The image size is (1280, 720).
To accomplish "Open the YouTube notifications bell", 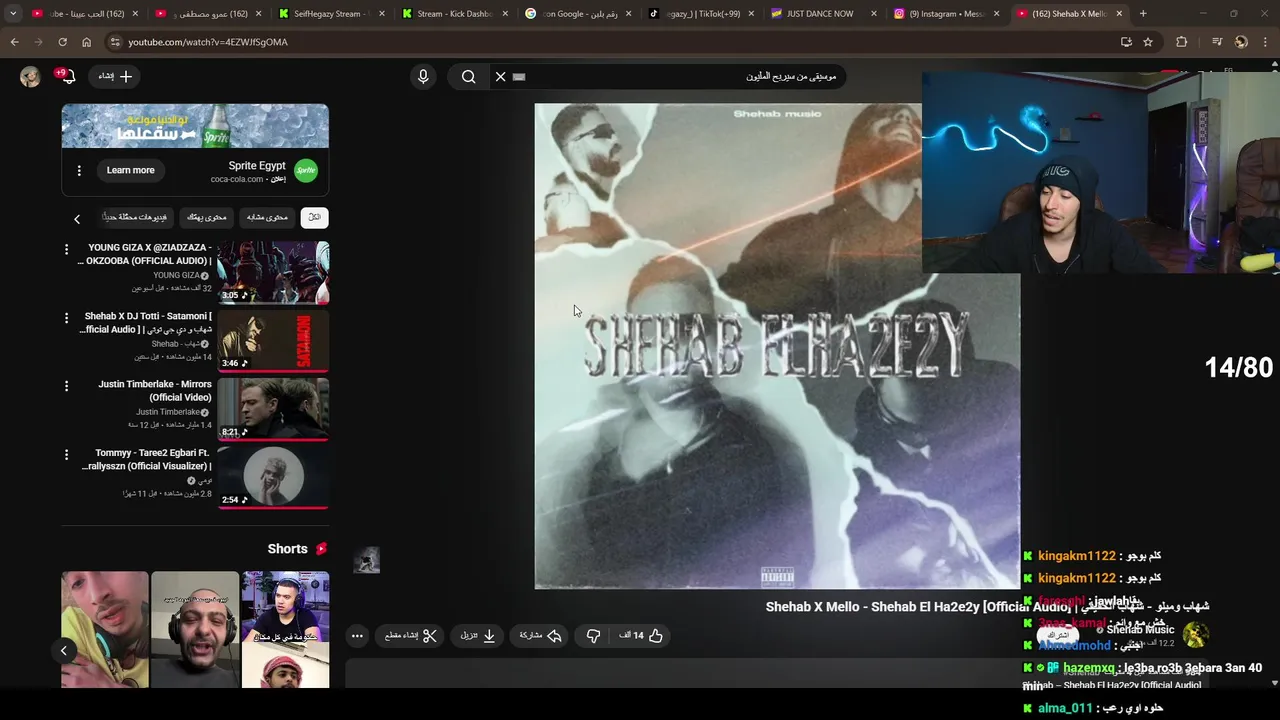I will tap(68, 76).
